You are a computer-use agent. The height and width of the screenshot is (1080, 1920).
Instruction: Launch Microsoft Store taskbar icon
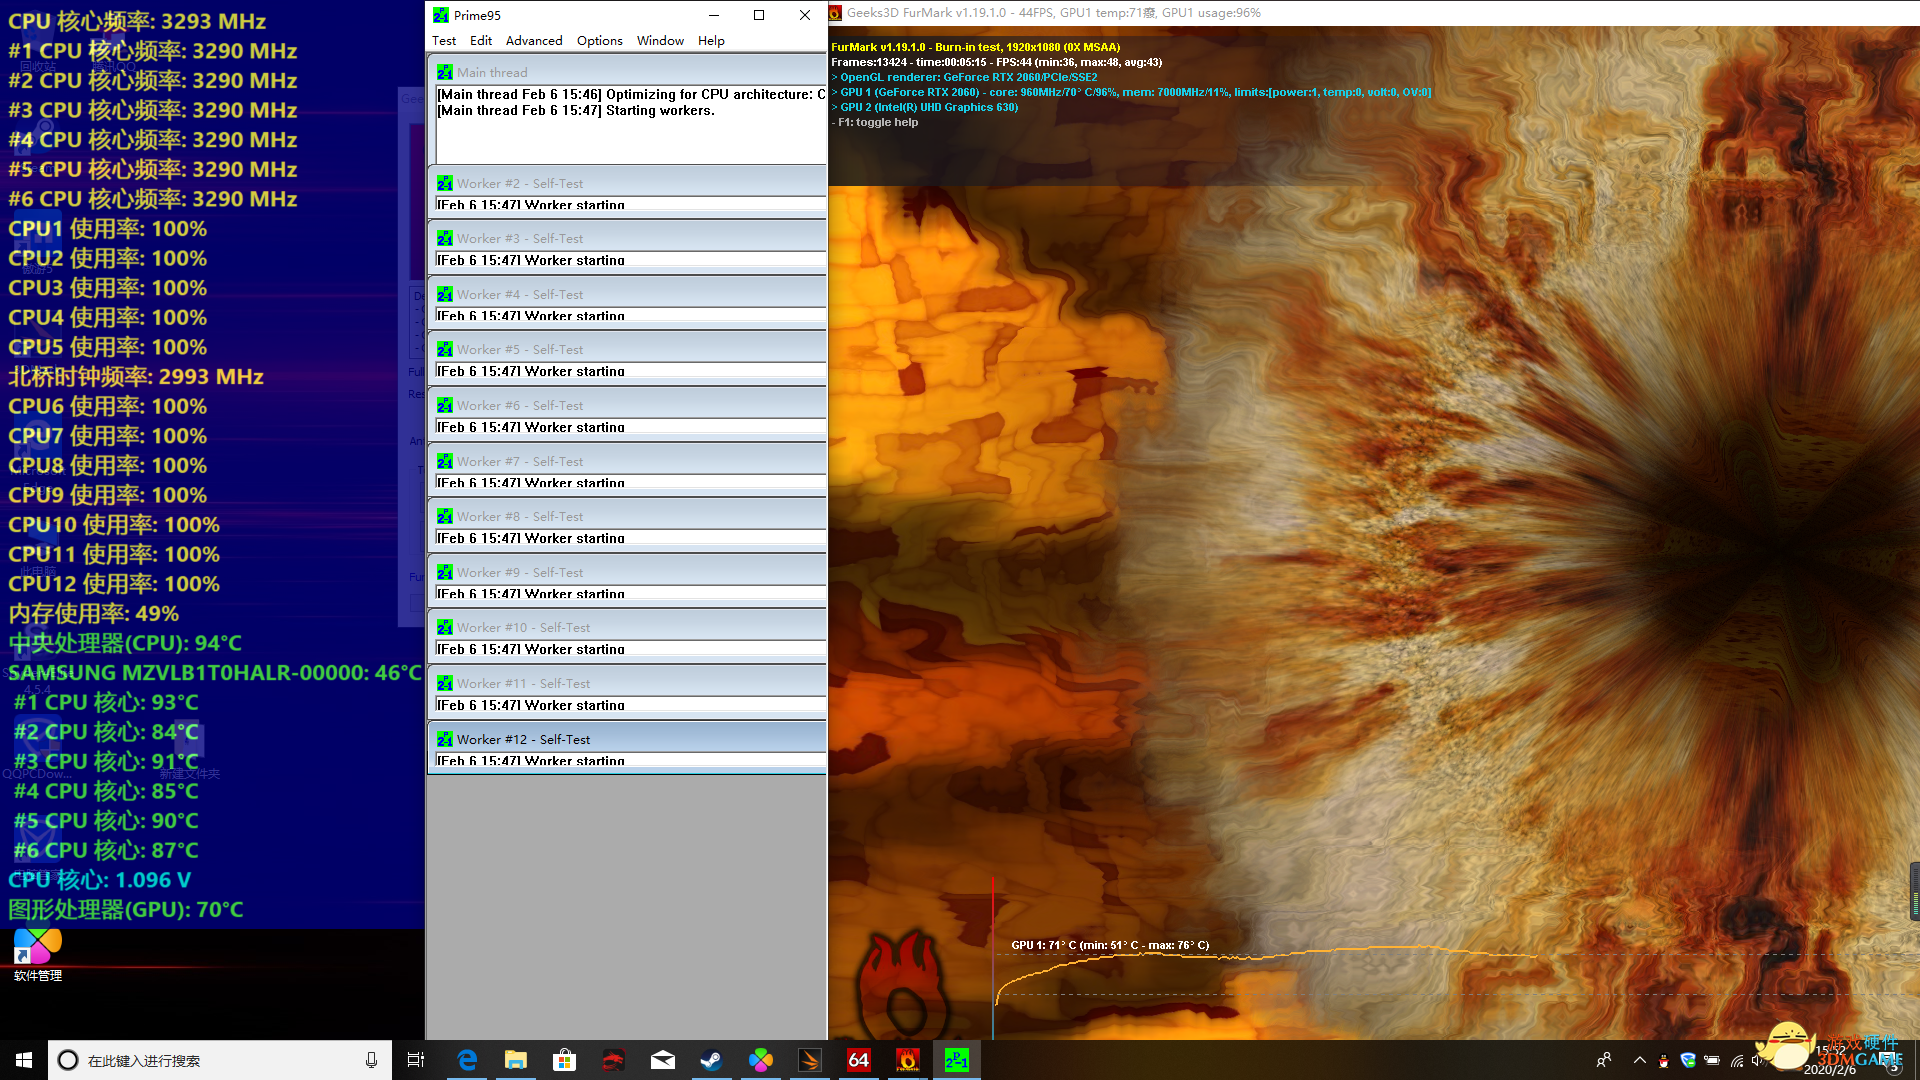pos(565,1060)
